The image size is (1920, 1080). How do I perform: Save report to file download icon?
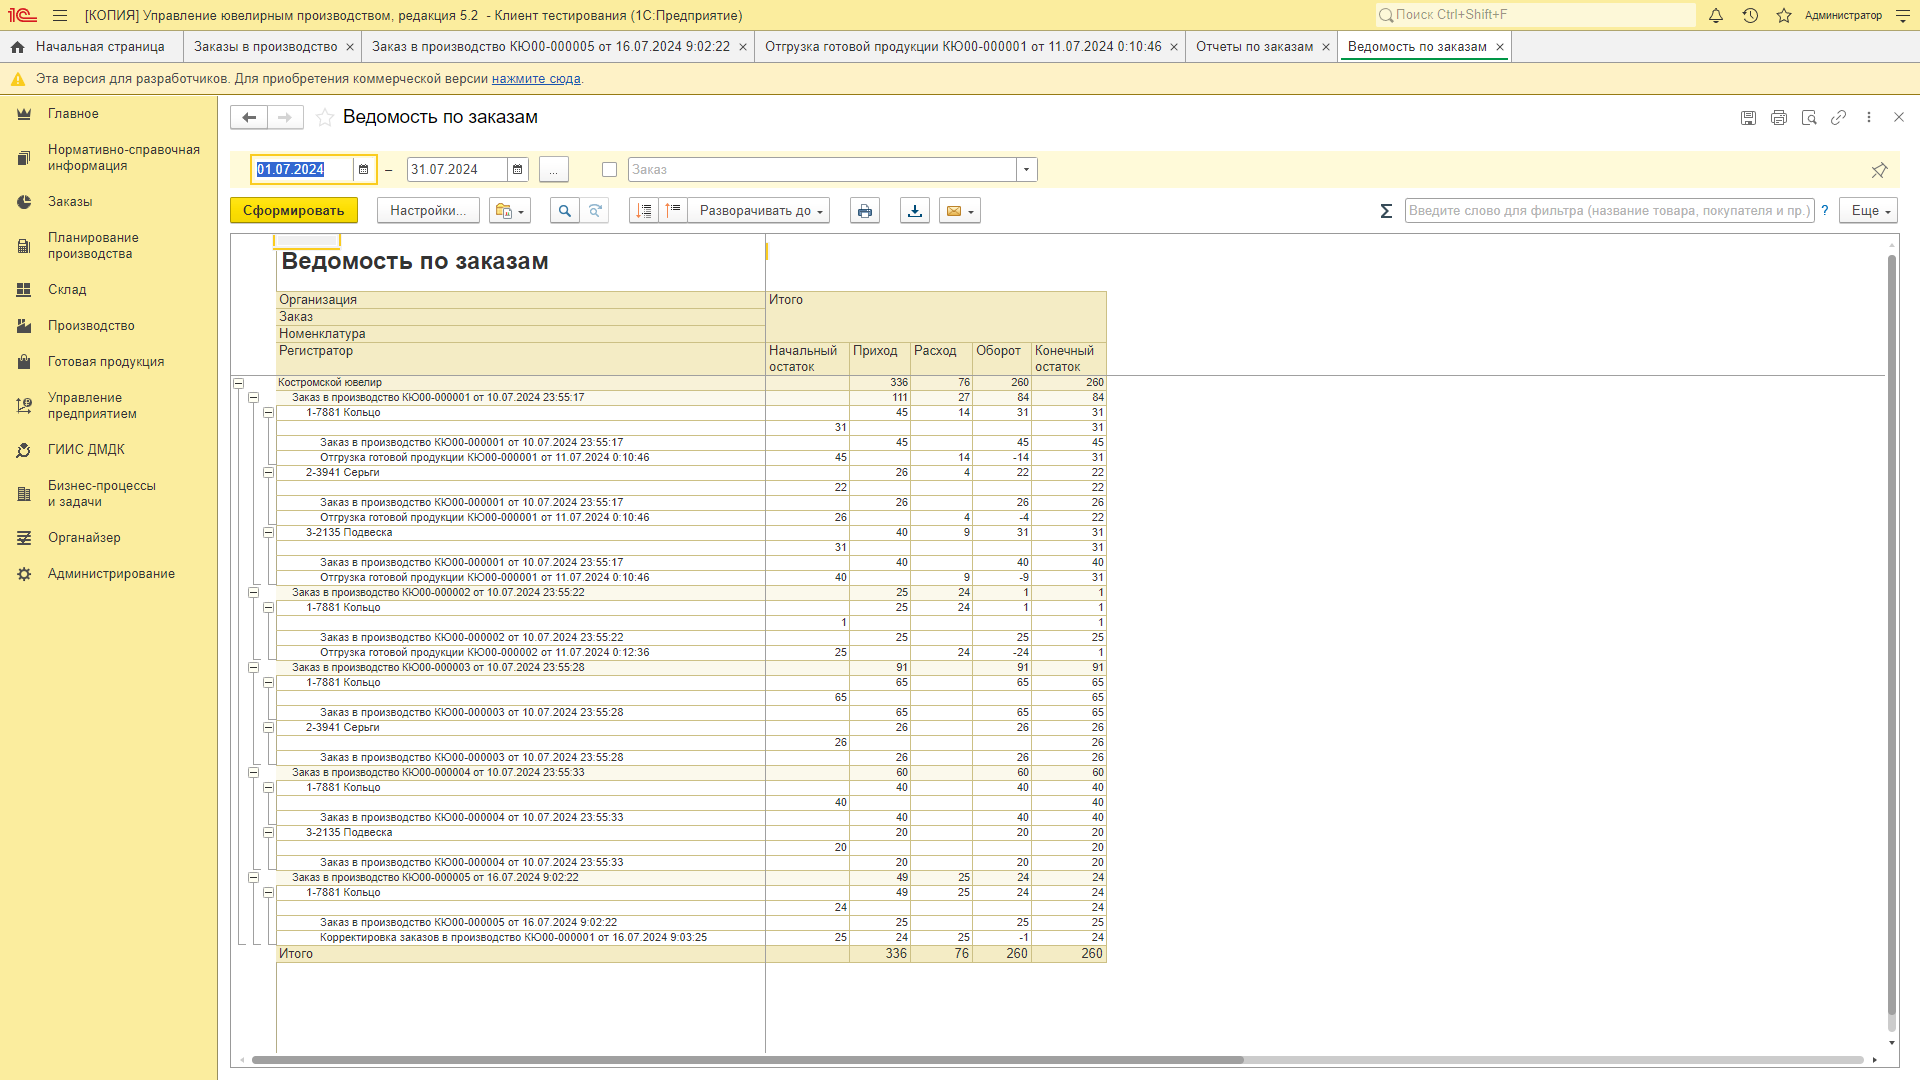(x=915, y=211)
